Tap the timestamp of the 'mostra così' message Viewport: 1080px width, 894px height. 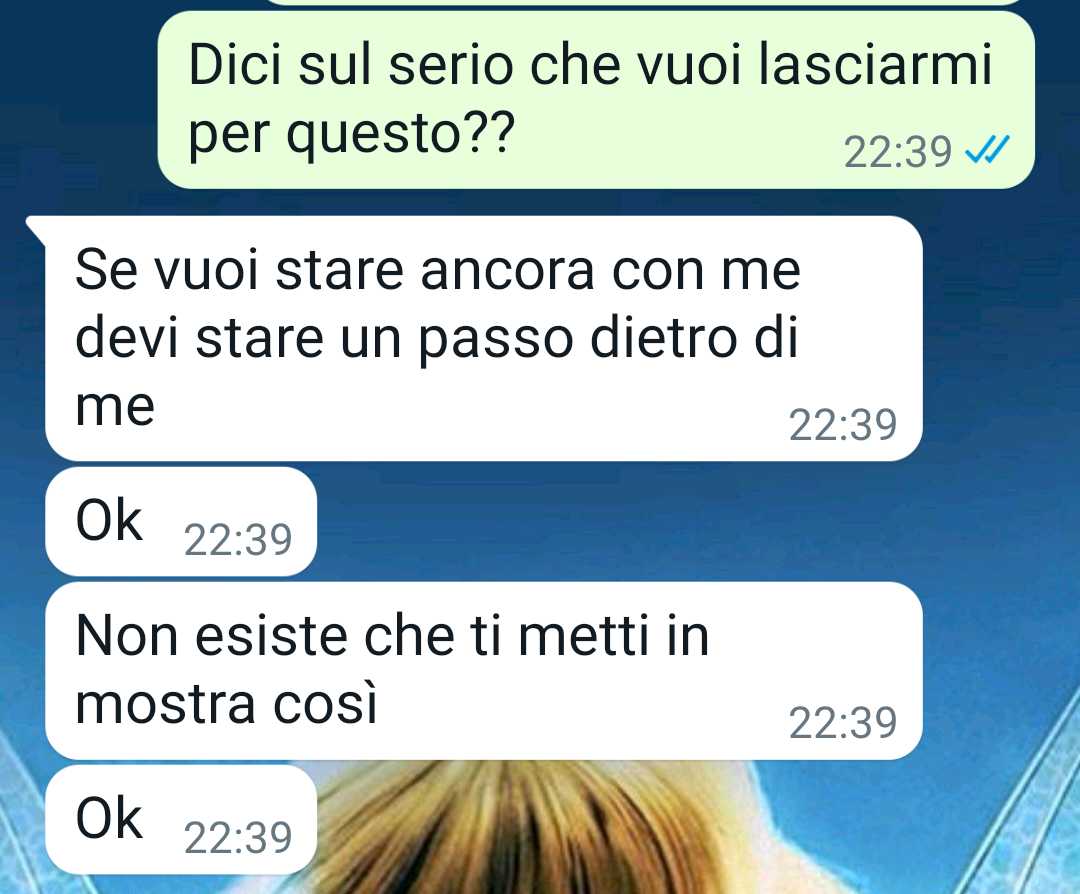point(842,723)
